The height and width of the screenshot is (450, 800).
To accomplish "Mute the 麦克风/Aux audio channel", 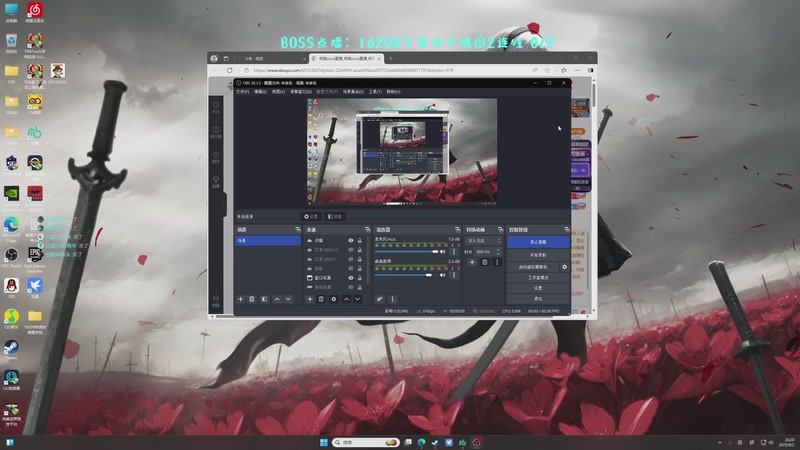I will click(x=442, y=252).
